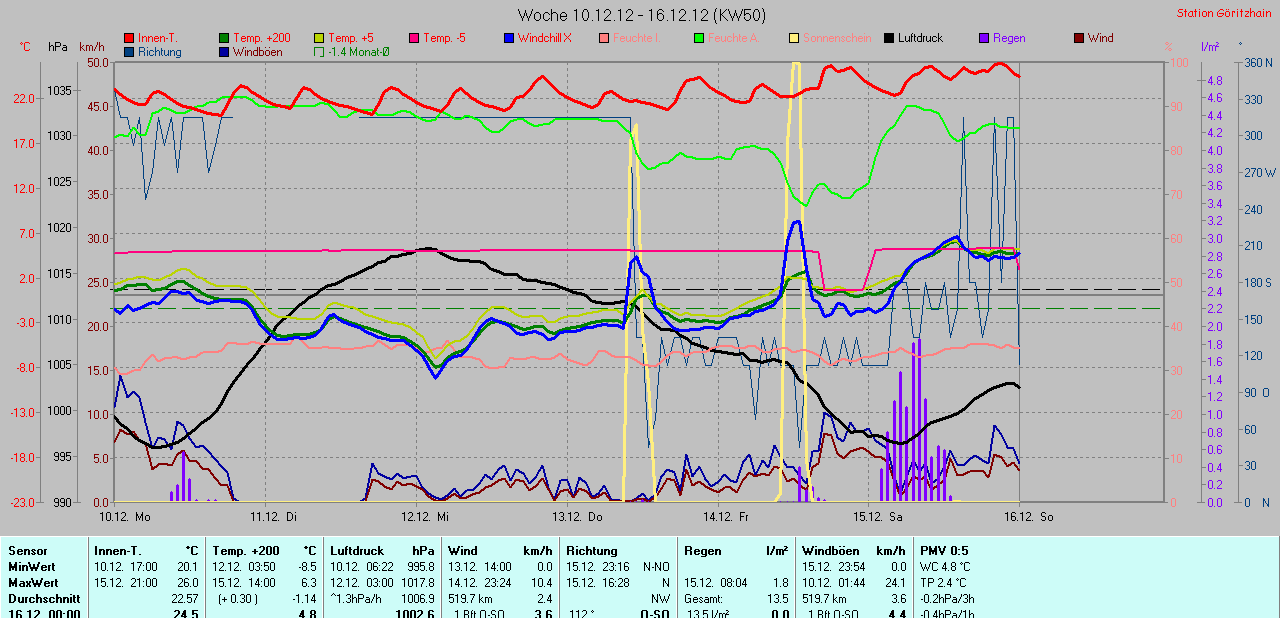Click the yellow Sonnenschein legend swatch

[x=794, y=38]
